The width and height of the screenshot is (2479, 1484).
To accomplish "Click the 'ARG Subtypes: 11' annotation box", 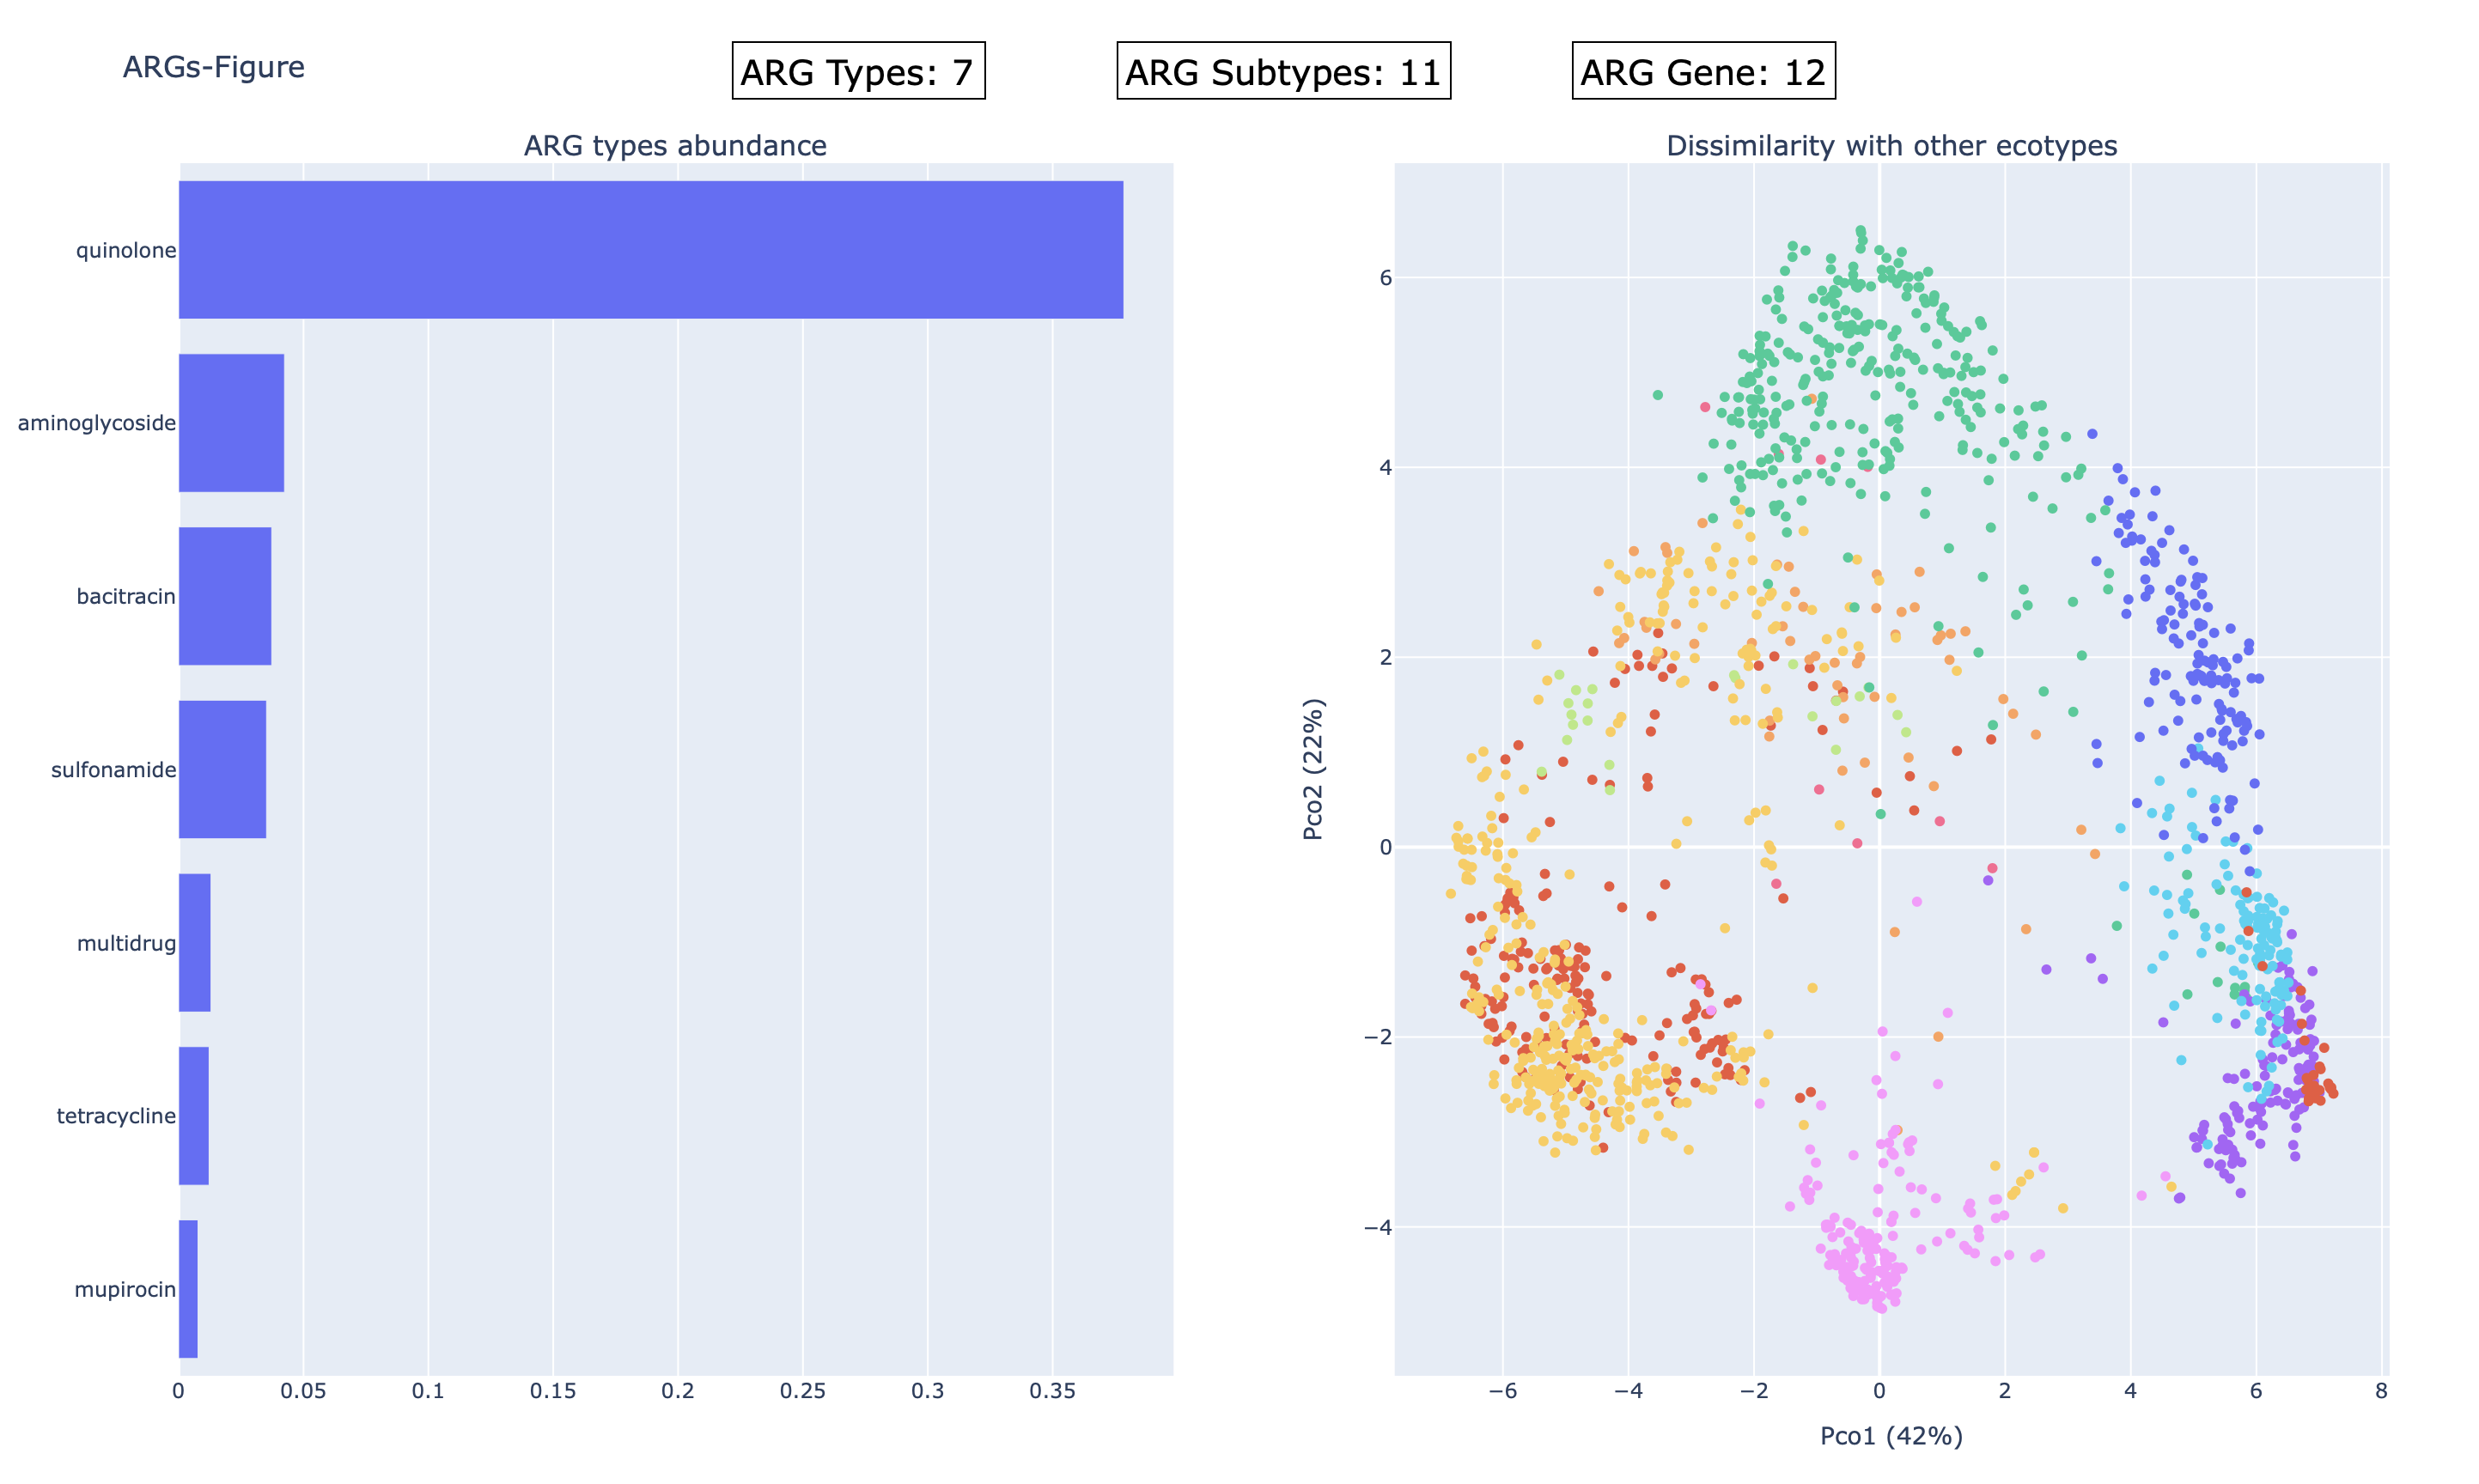I will [x=1283, y=71].
